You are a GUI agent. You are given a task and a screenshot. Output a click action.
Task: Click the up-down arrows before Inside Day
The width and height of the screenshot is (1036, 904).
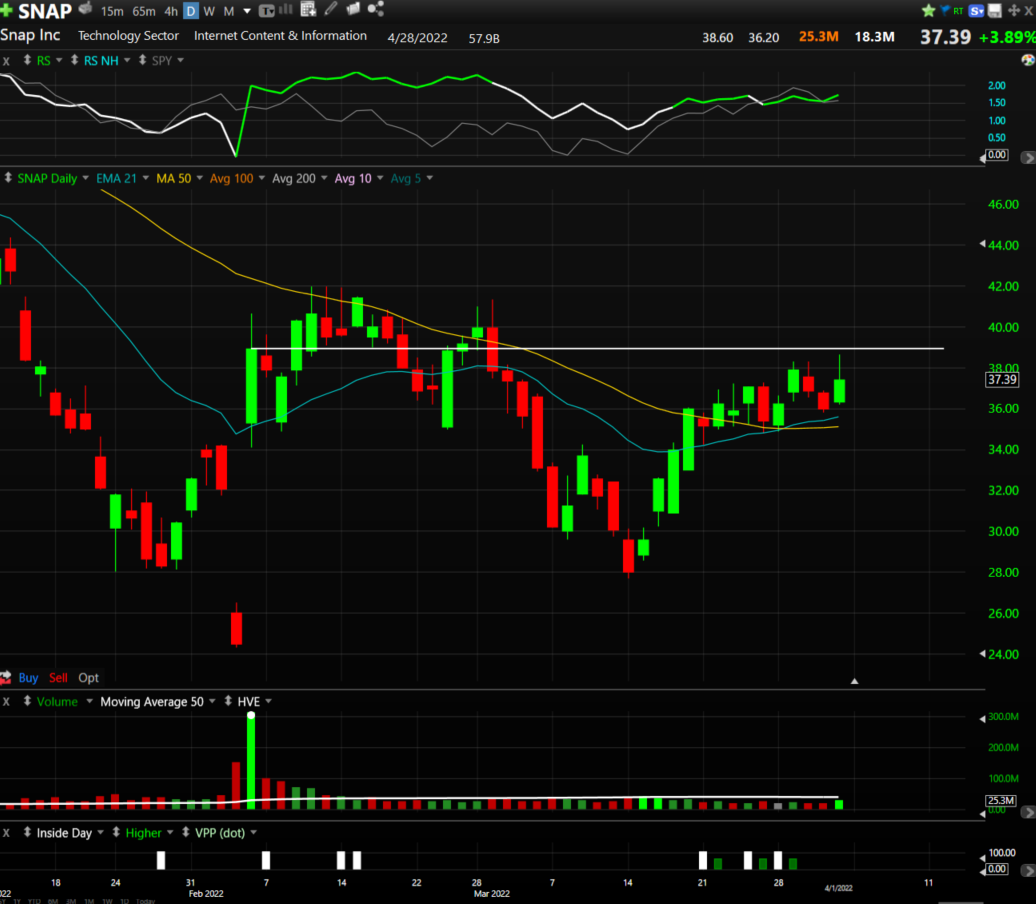click(27, 833)
